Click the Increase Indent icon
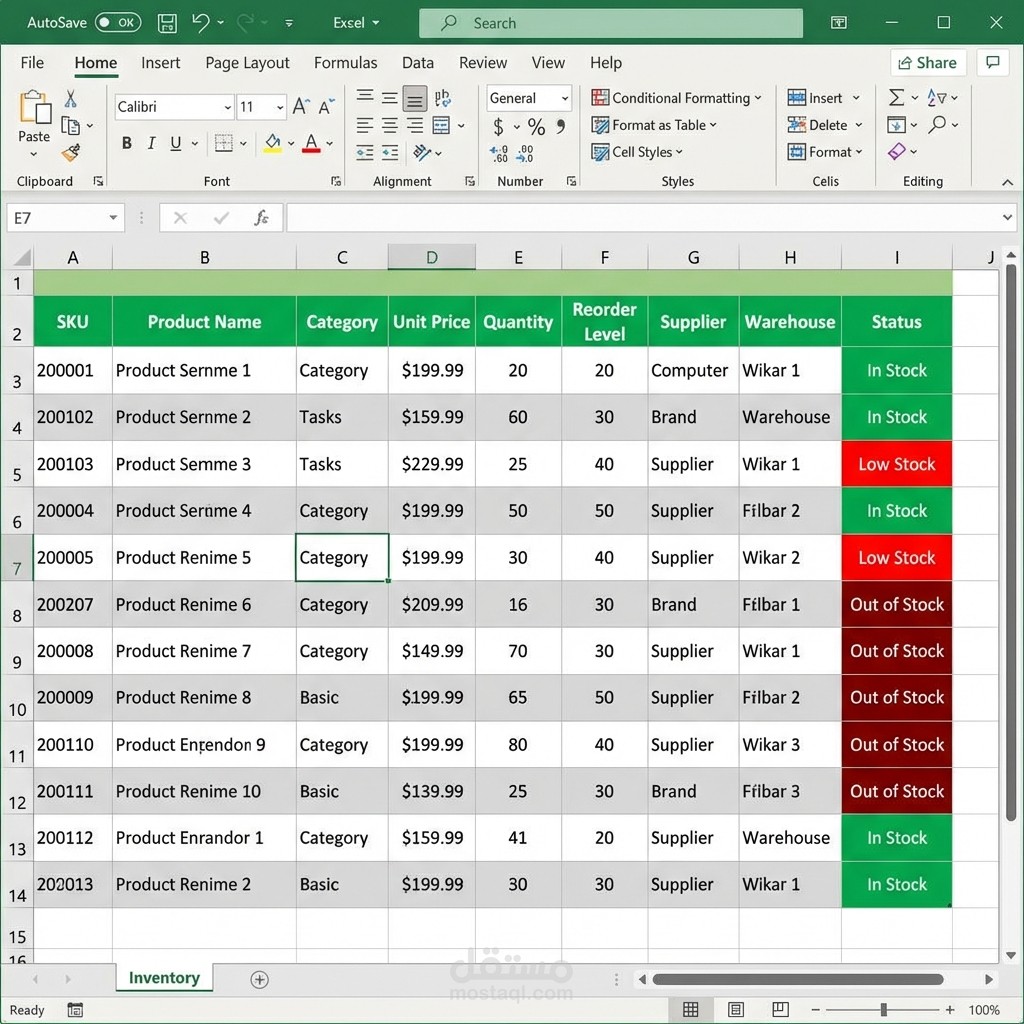This screenshot has height=1024, width=1024. click(x=390, y=153)
